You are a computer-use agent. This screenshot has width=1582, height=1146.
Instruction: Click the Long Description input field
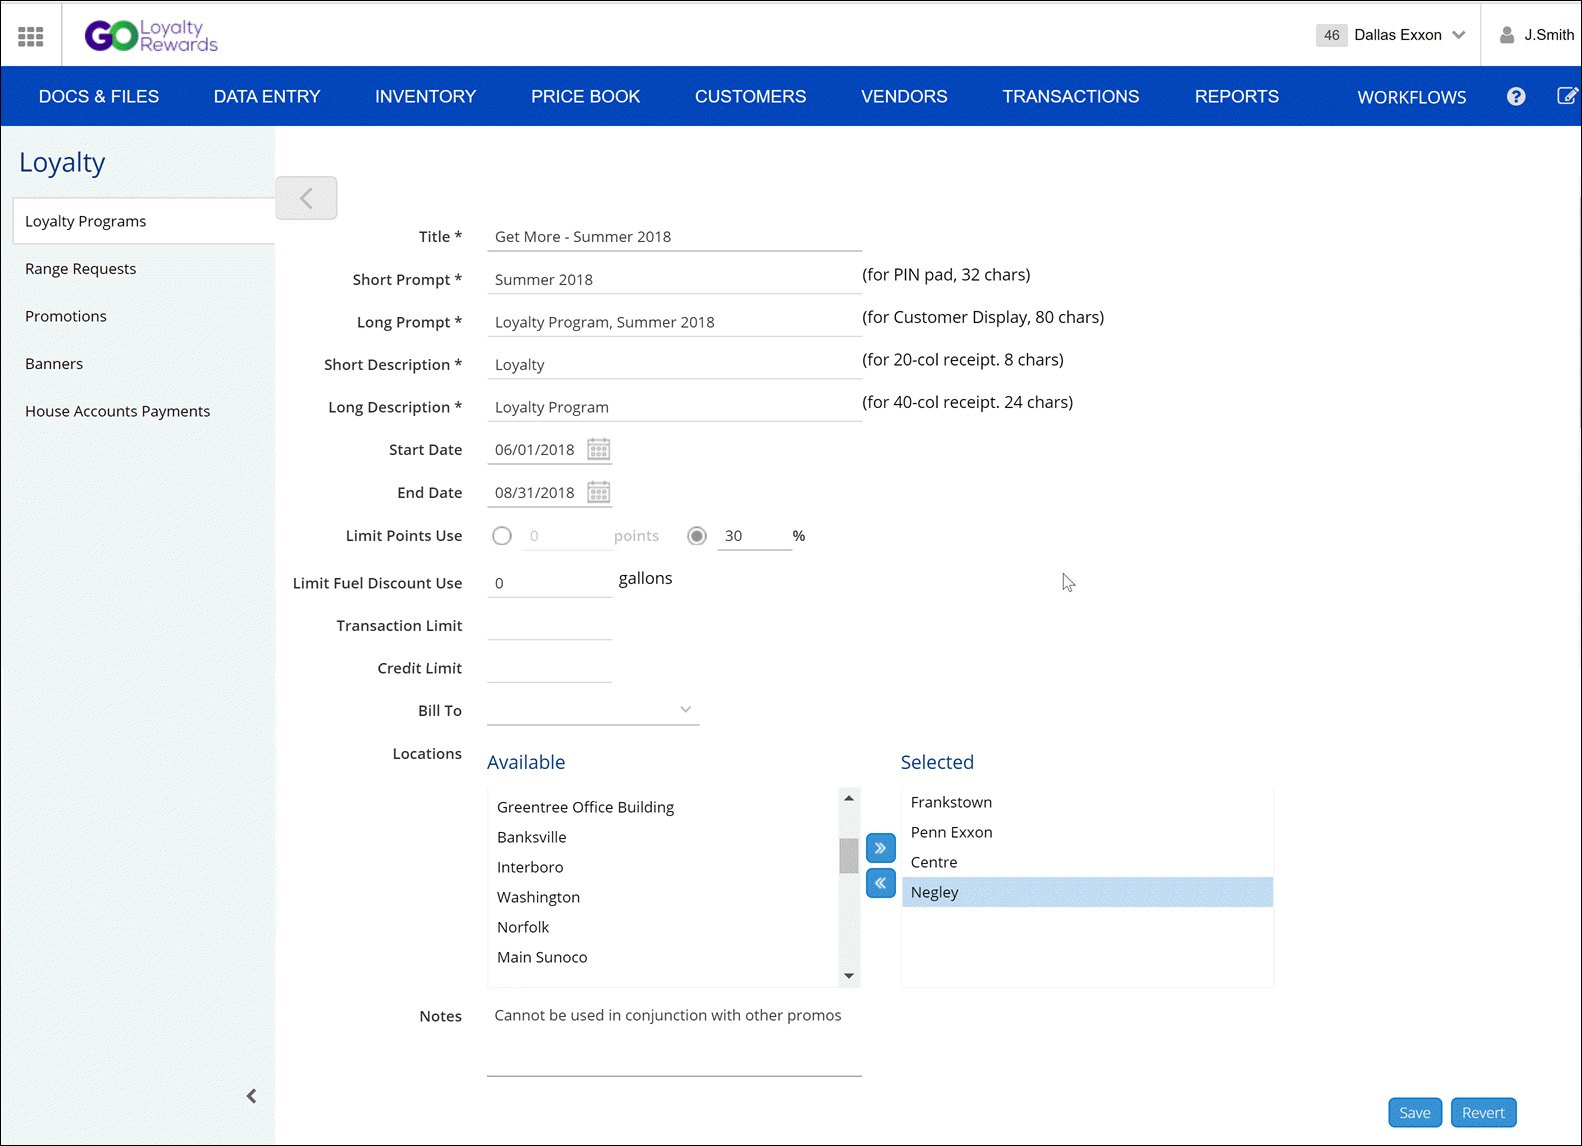[x=674, y=407]
